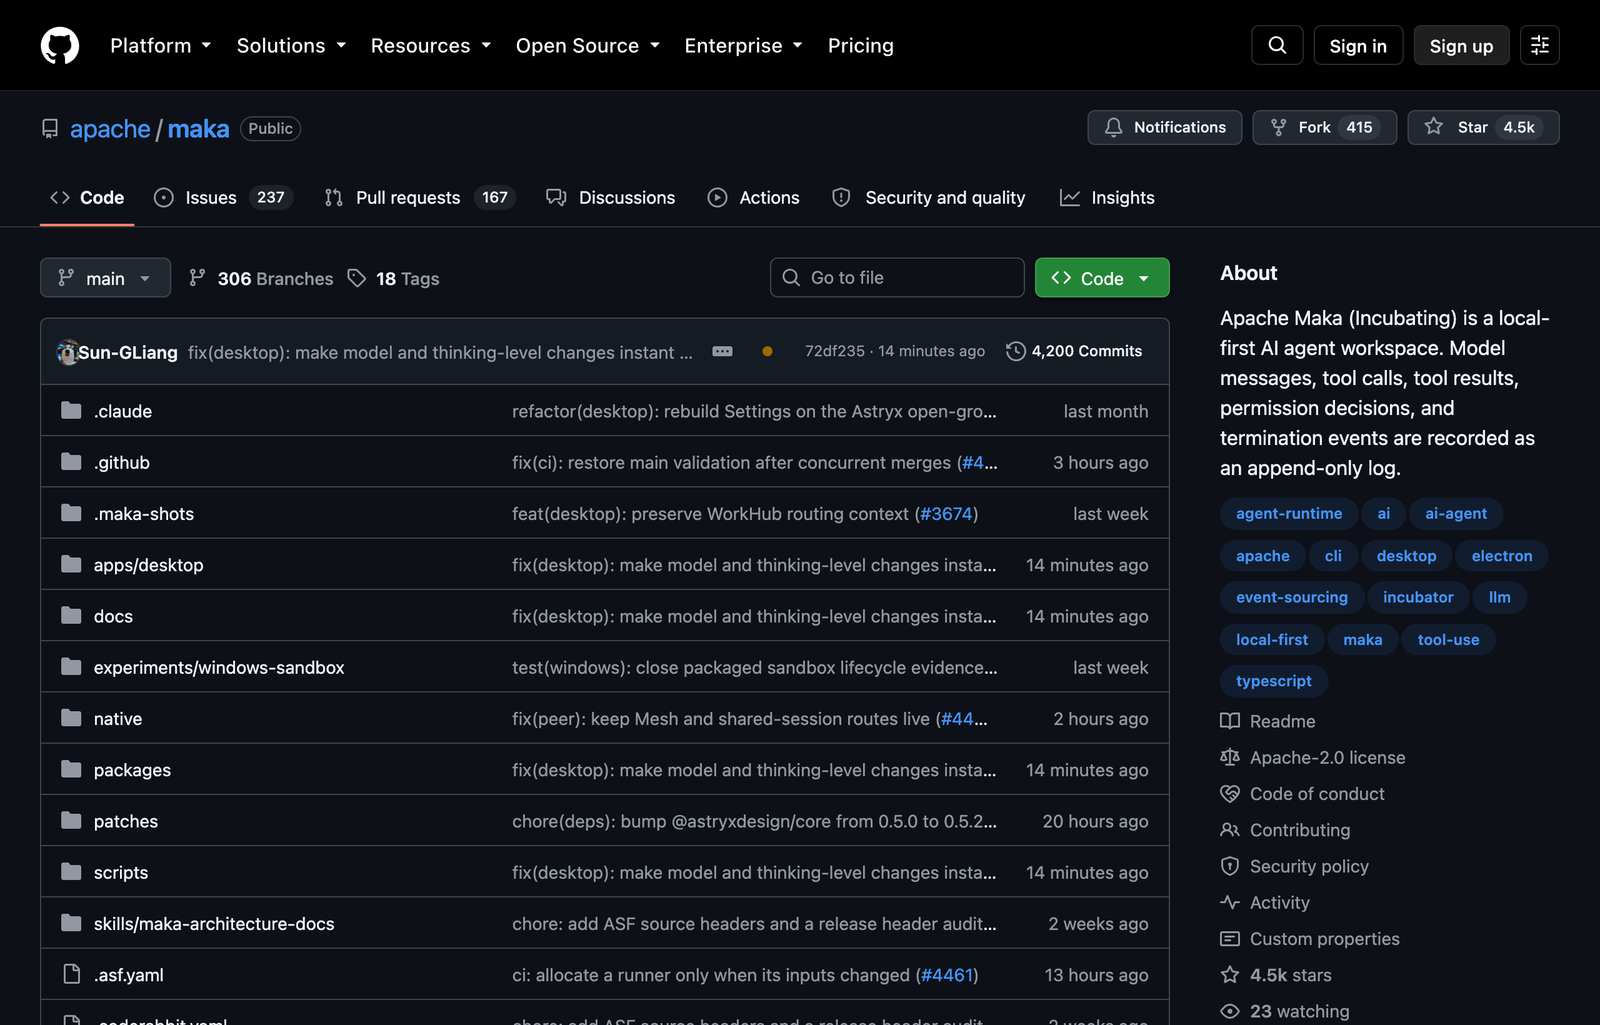1600x1025 pixels.
Task: Click the Notifications bell button
Action: click(x=1164, y=127)
